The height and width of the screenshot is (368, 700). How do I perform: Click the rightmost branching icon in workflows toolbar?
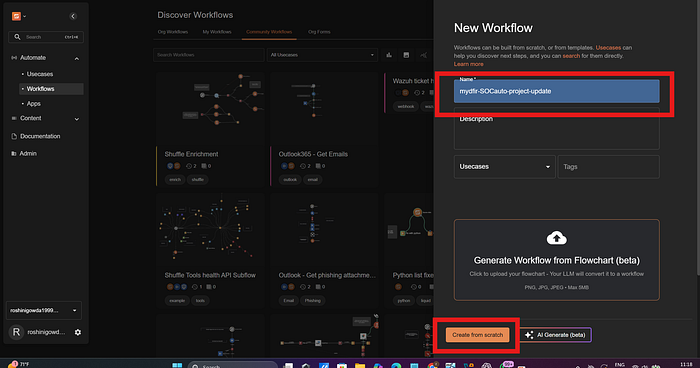pyautogui.click(x=423, y=55)
